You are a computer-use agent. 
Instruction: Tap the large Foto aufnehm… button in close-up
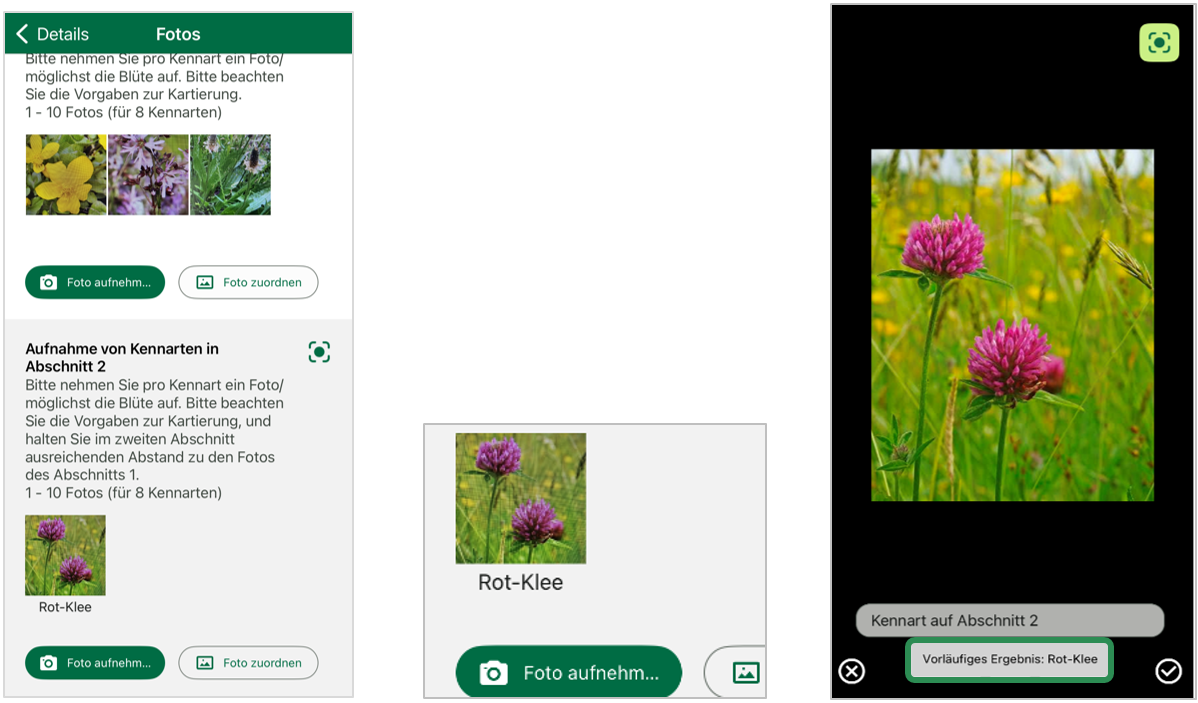click(x=568, y=673)
